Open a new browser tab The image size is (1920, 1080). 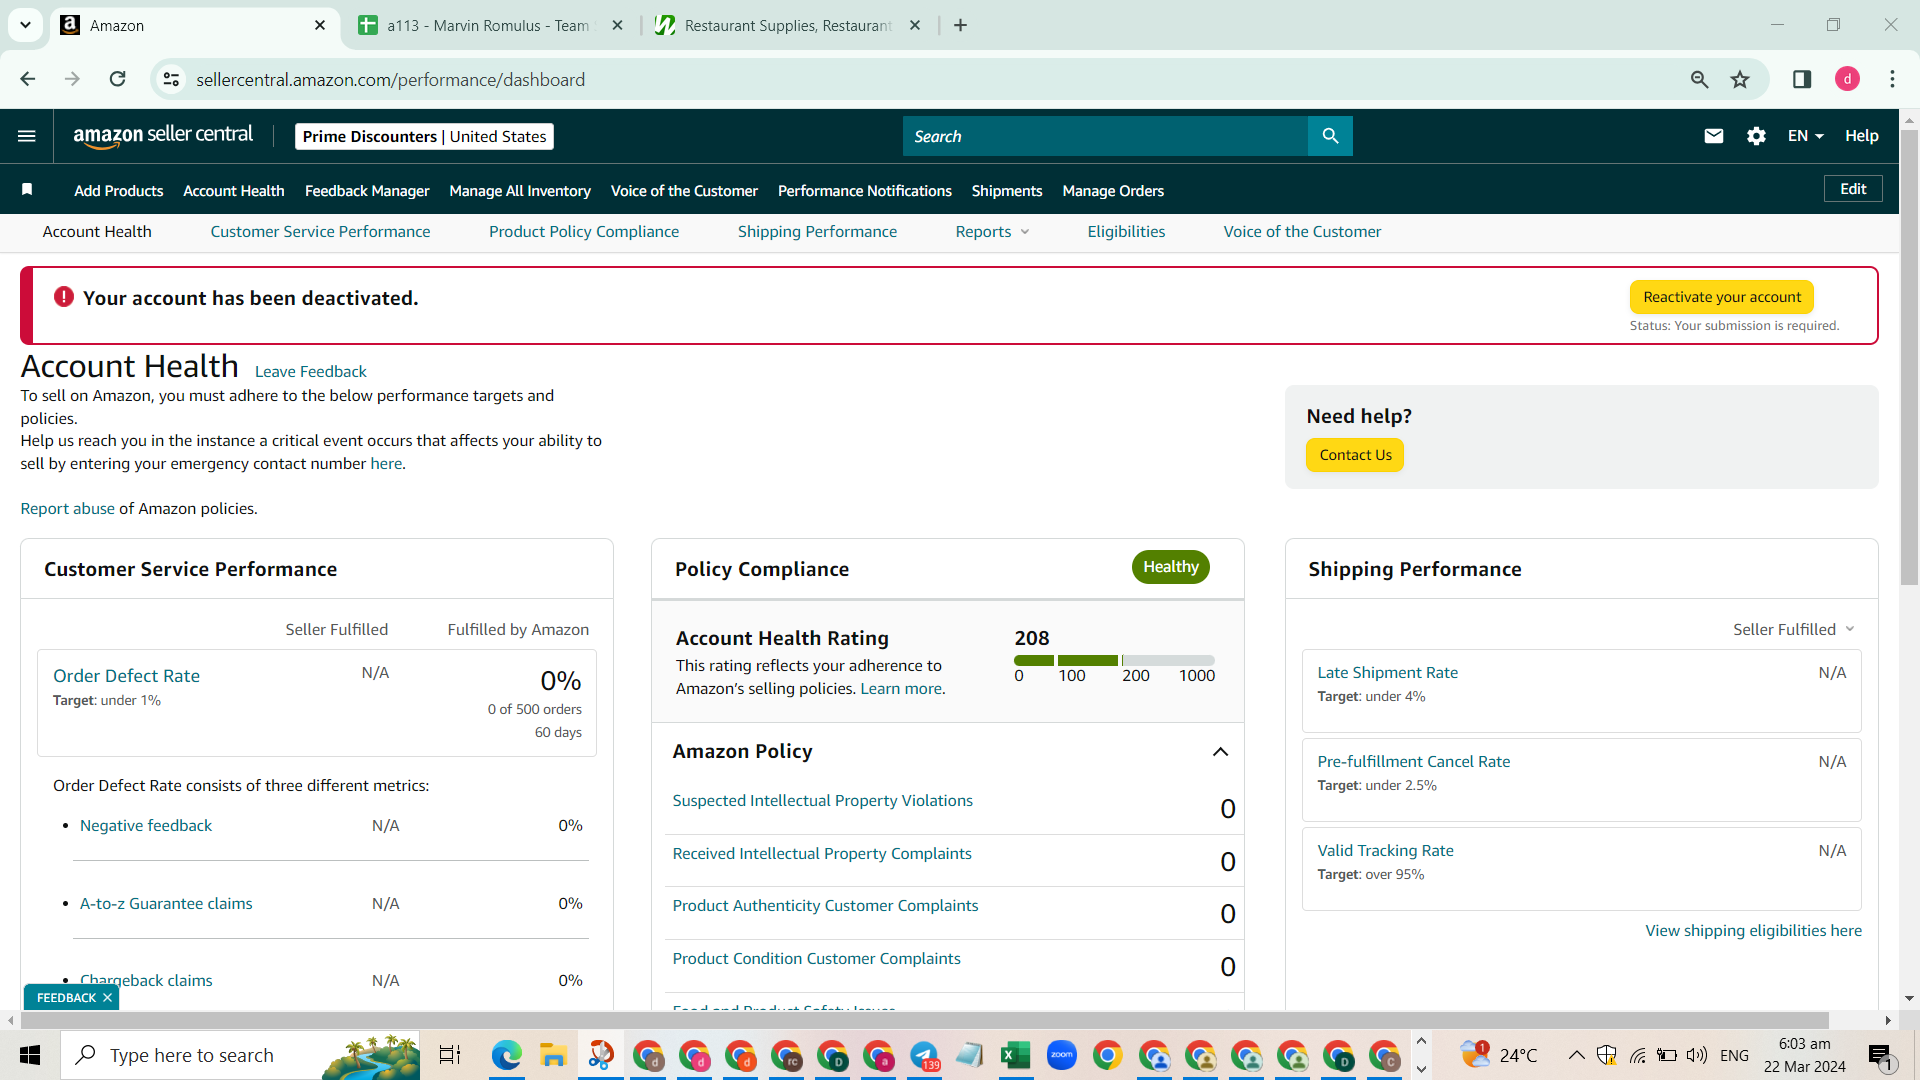tap(960, 25)
